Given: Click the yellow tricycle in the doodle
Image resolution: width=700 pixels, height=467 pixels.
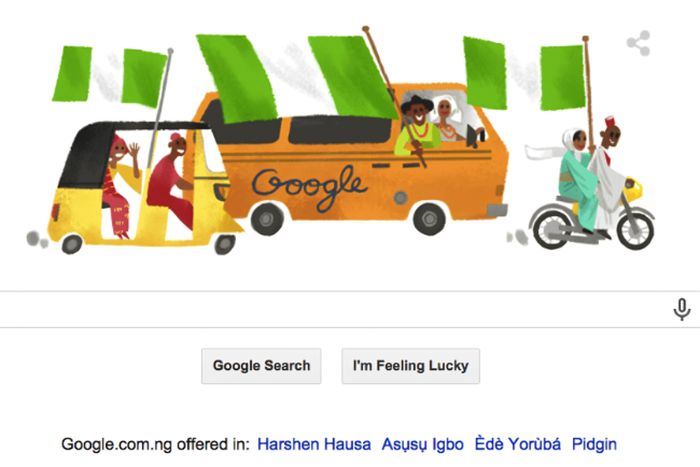Looking at the screenshot, I should (x=143, y=188).
